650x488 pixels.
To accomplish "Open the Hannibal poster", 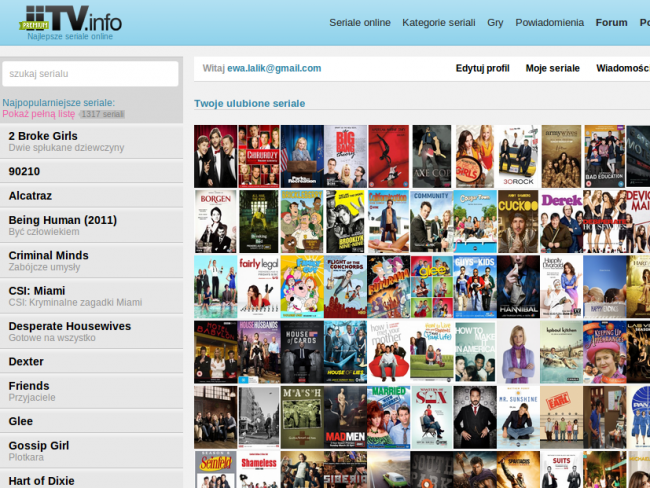I will 518,287.
